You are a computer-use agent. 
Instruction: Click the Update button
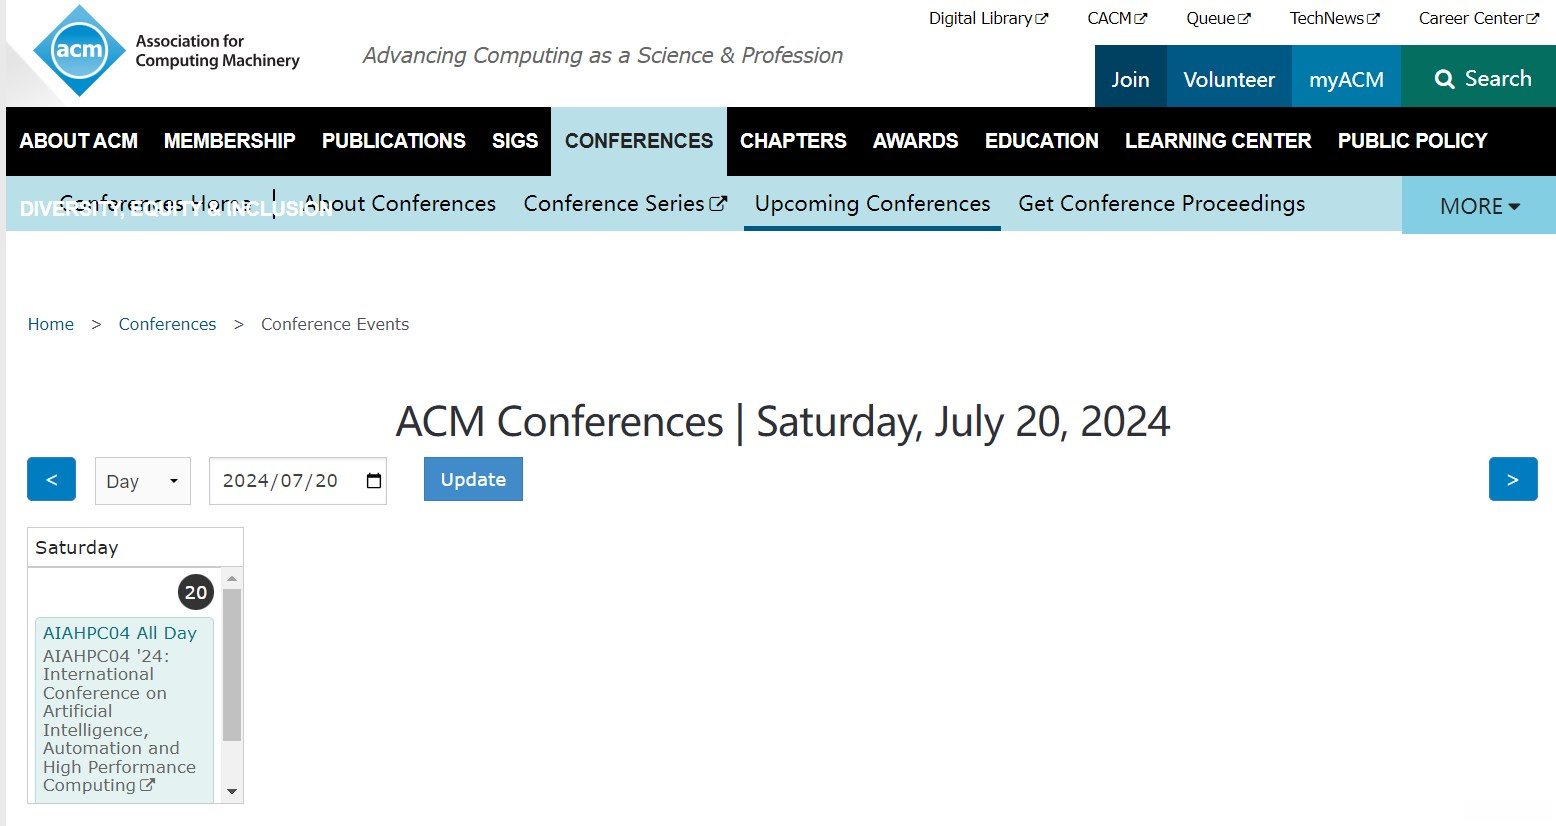(x=473, y=480)
